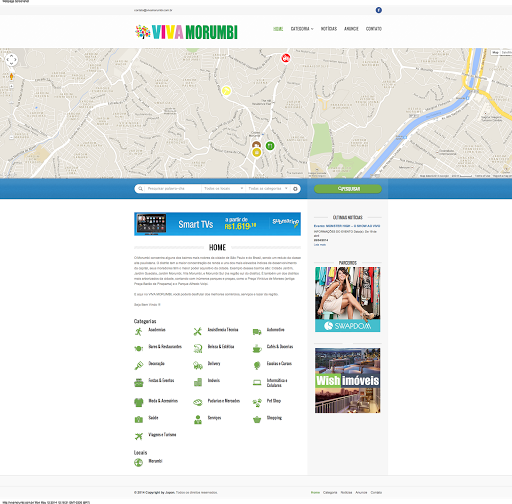Open the Facebook icon in the top bar
This screenshot has height=504, width=512.
pos(379,10)
